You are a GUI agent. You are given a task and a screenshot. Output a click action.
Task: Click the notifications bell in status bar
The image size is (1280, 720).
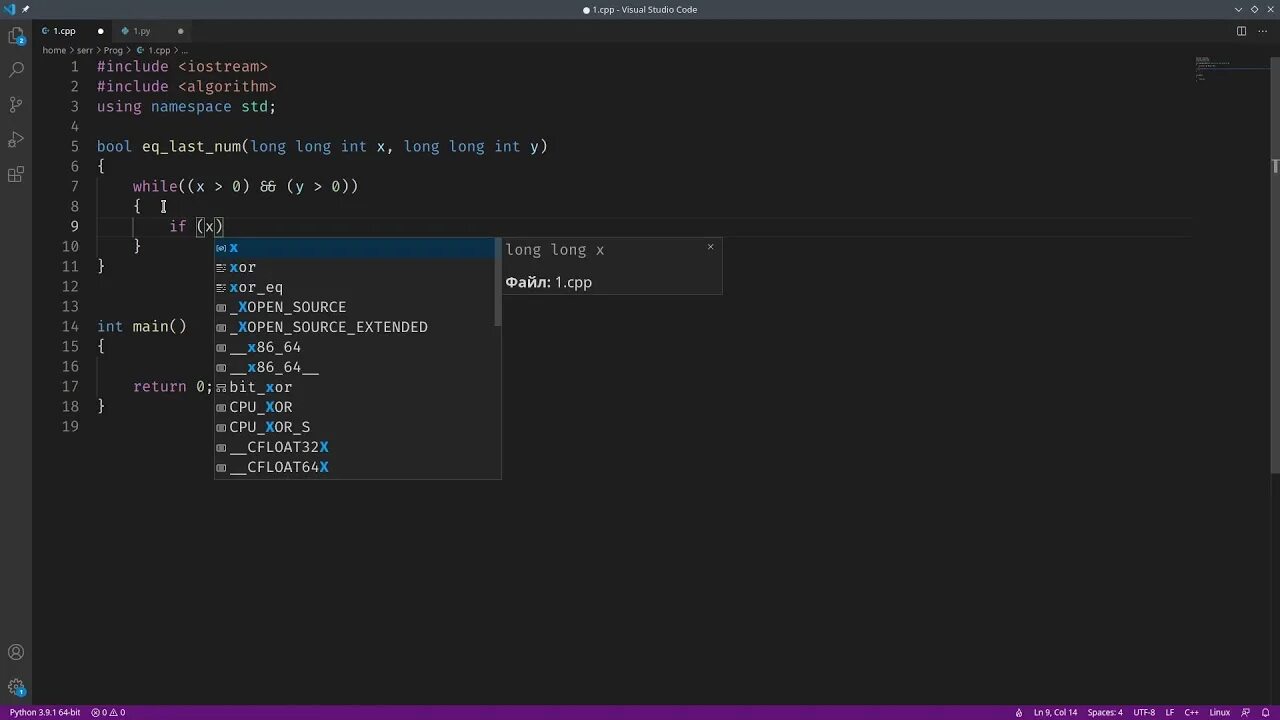click(1265, 712)
